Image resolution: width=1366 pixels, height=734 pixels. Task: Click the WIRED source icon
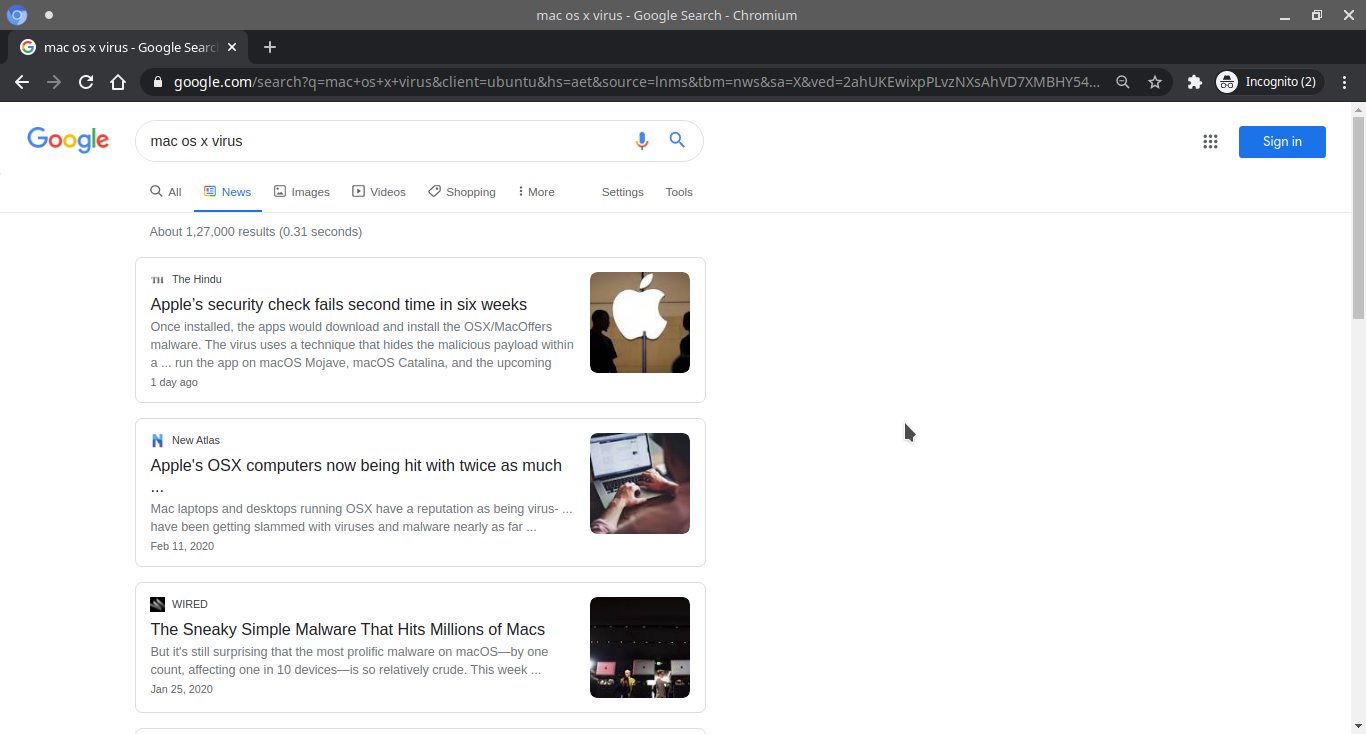pos(157,604)
